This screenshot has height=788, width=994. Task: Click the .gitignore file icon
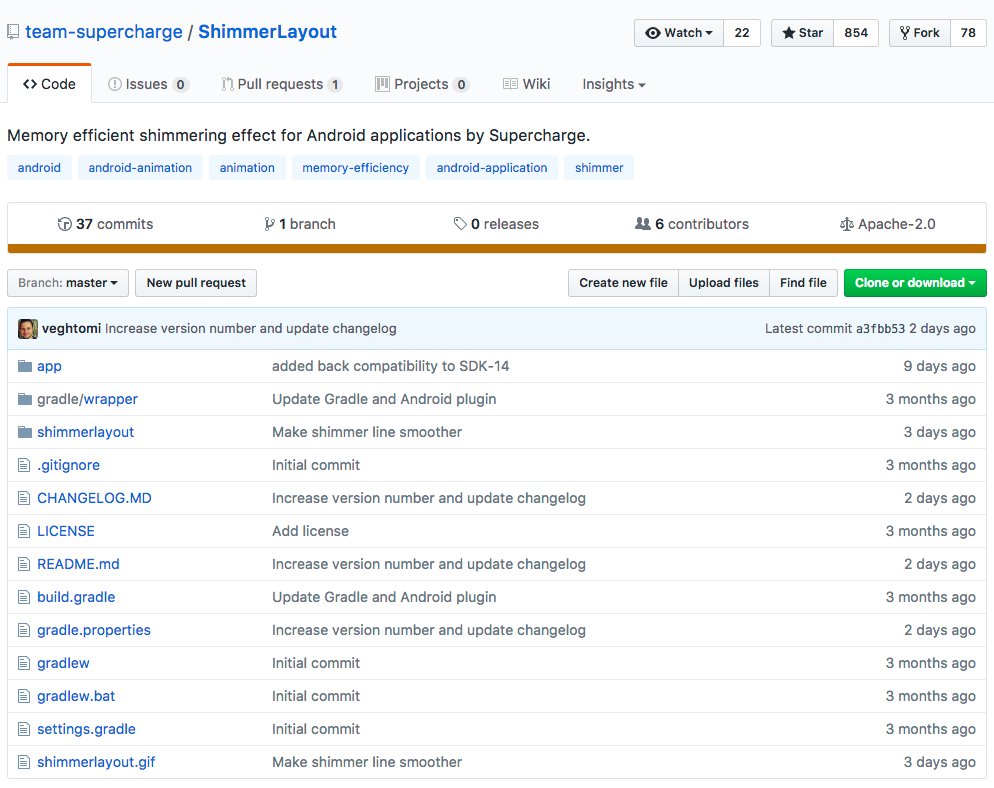pyautogui.click(x=24, y=465)
